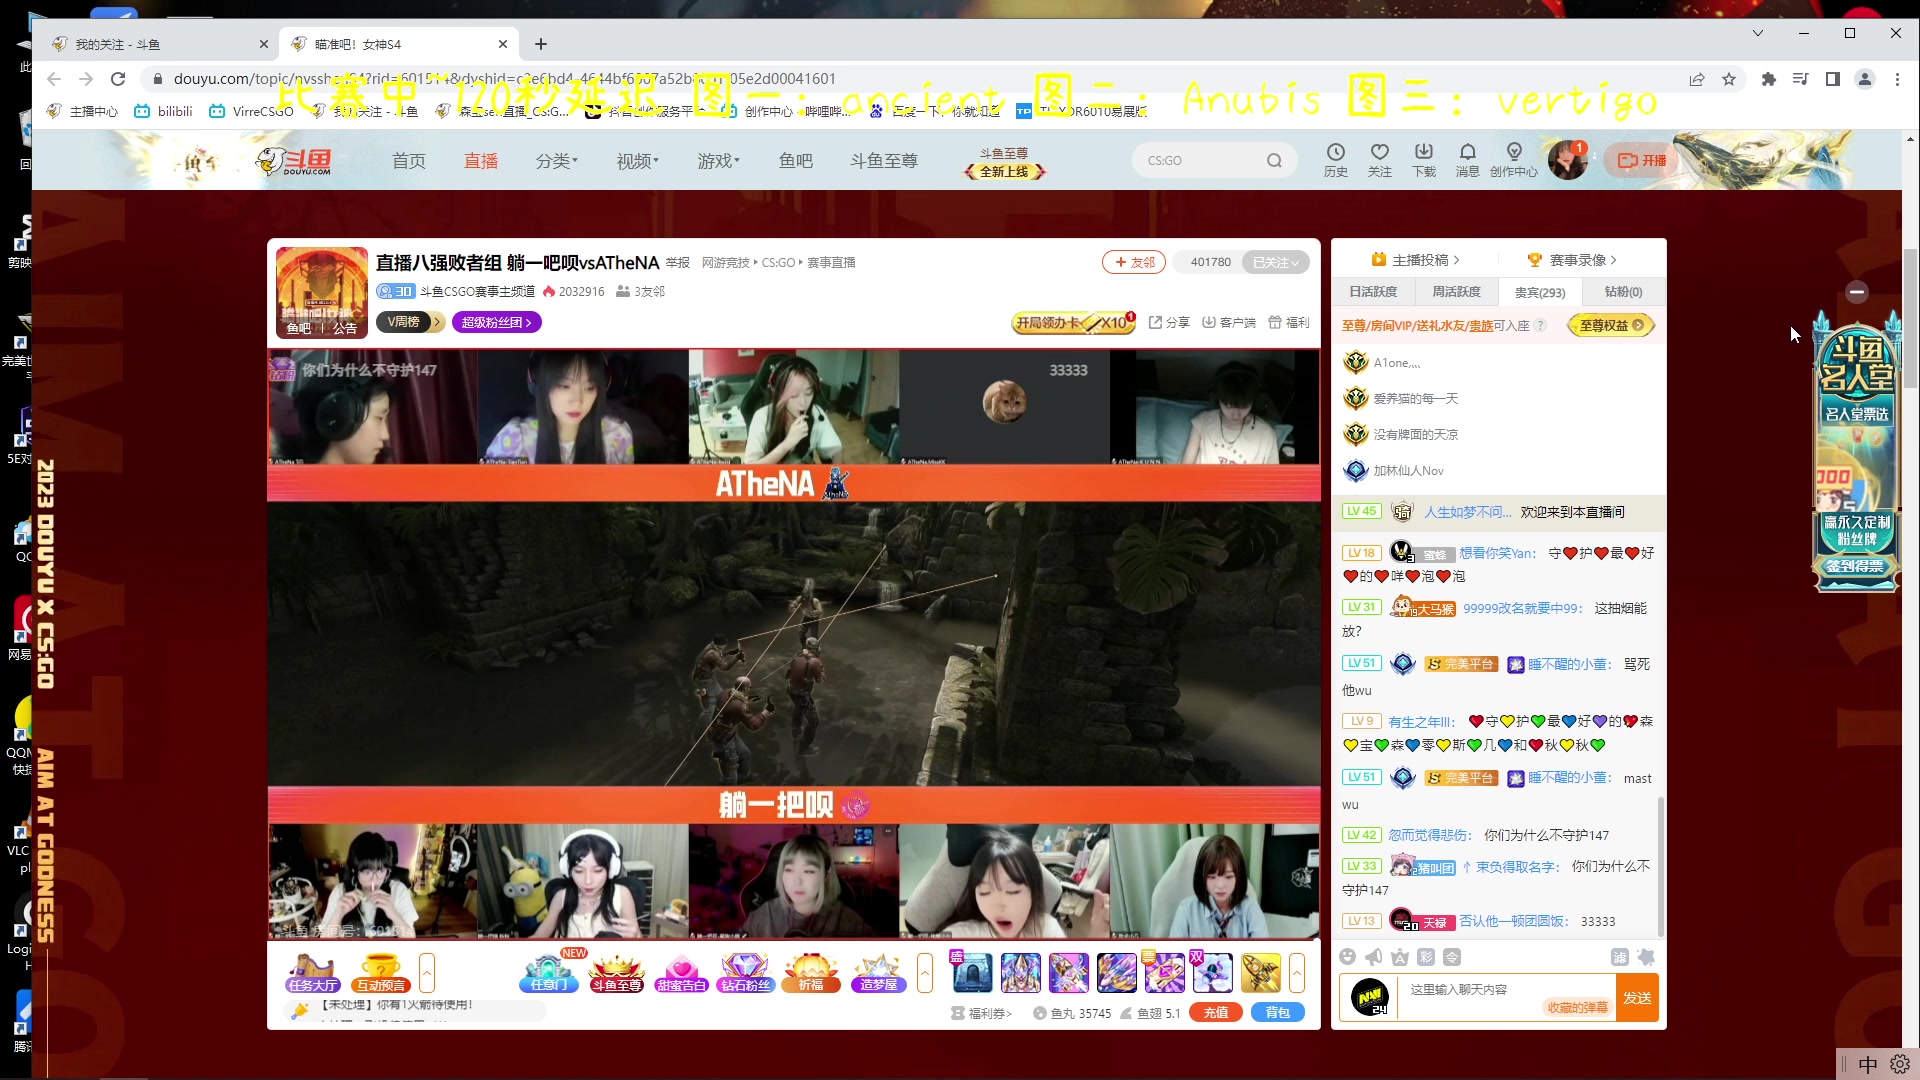The height and width of the screenshot is (1080, 1920).
Task: Click the splash clear-screen icon in chat
Action: tap(1646, 957)
